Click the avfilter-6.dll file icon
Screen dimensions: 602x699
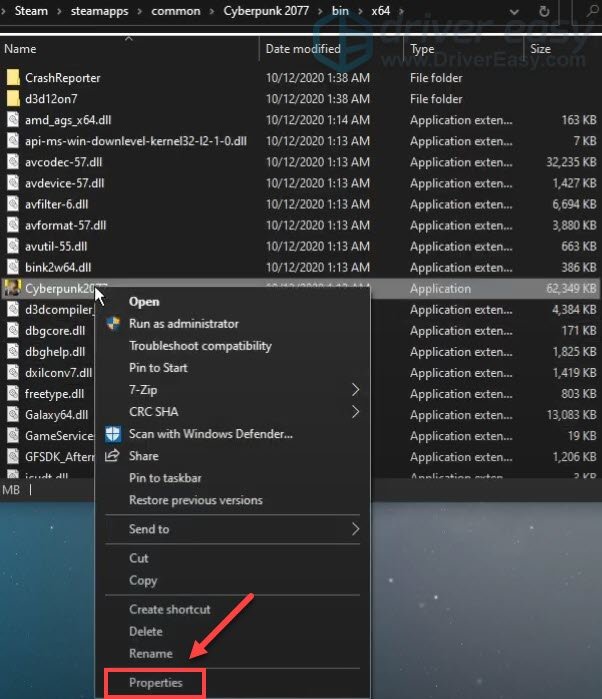(13, 204)
